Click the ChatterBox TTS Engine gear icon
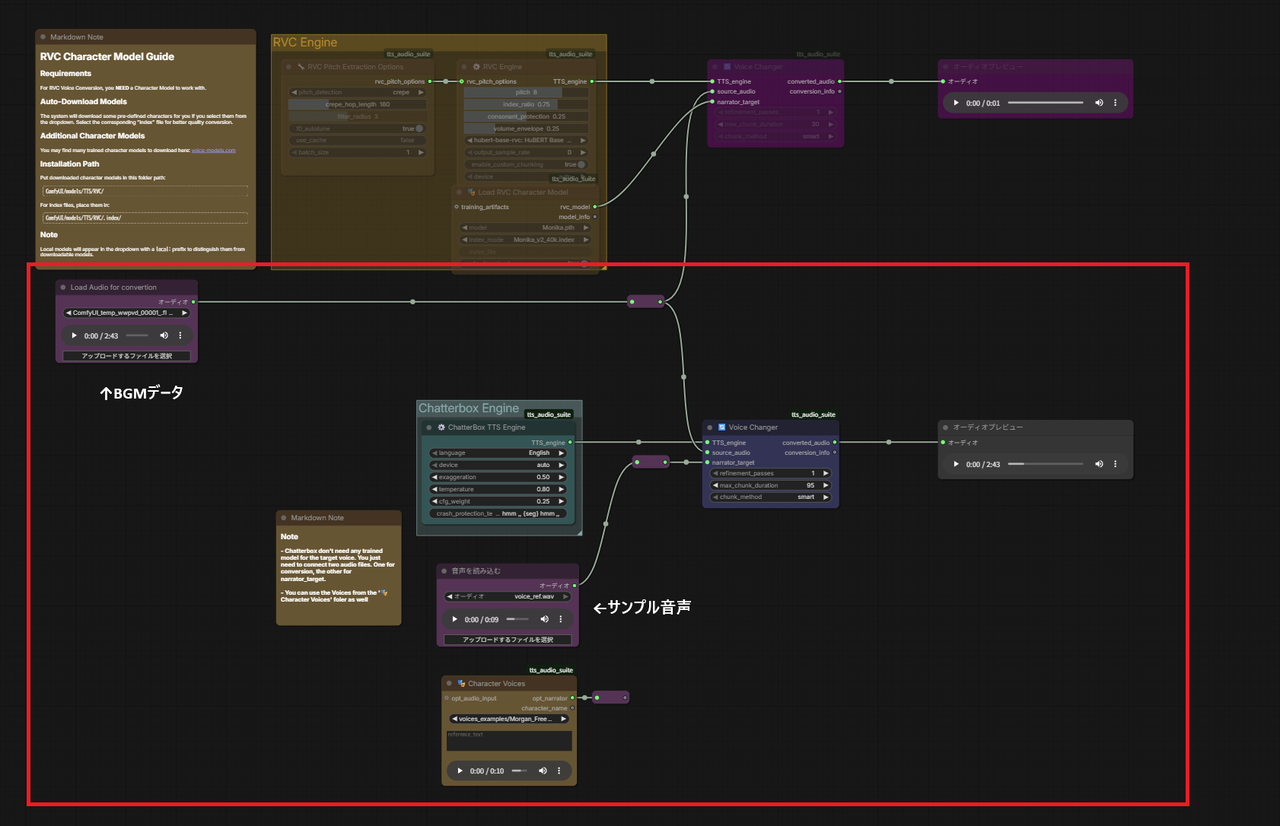Image resolution: width=1280 pixels, height=826 pixels. pos(442,427)
